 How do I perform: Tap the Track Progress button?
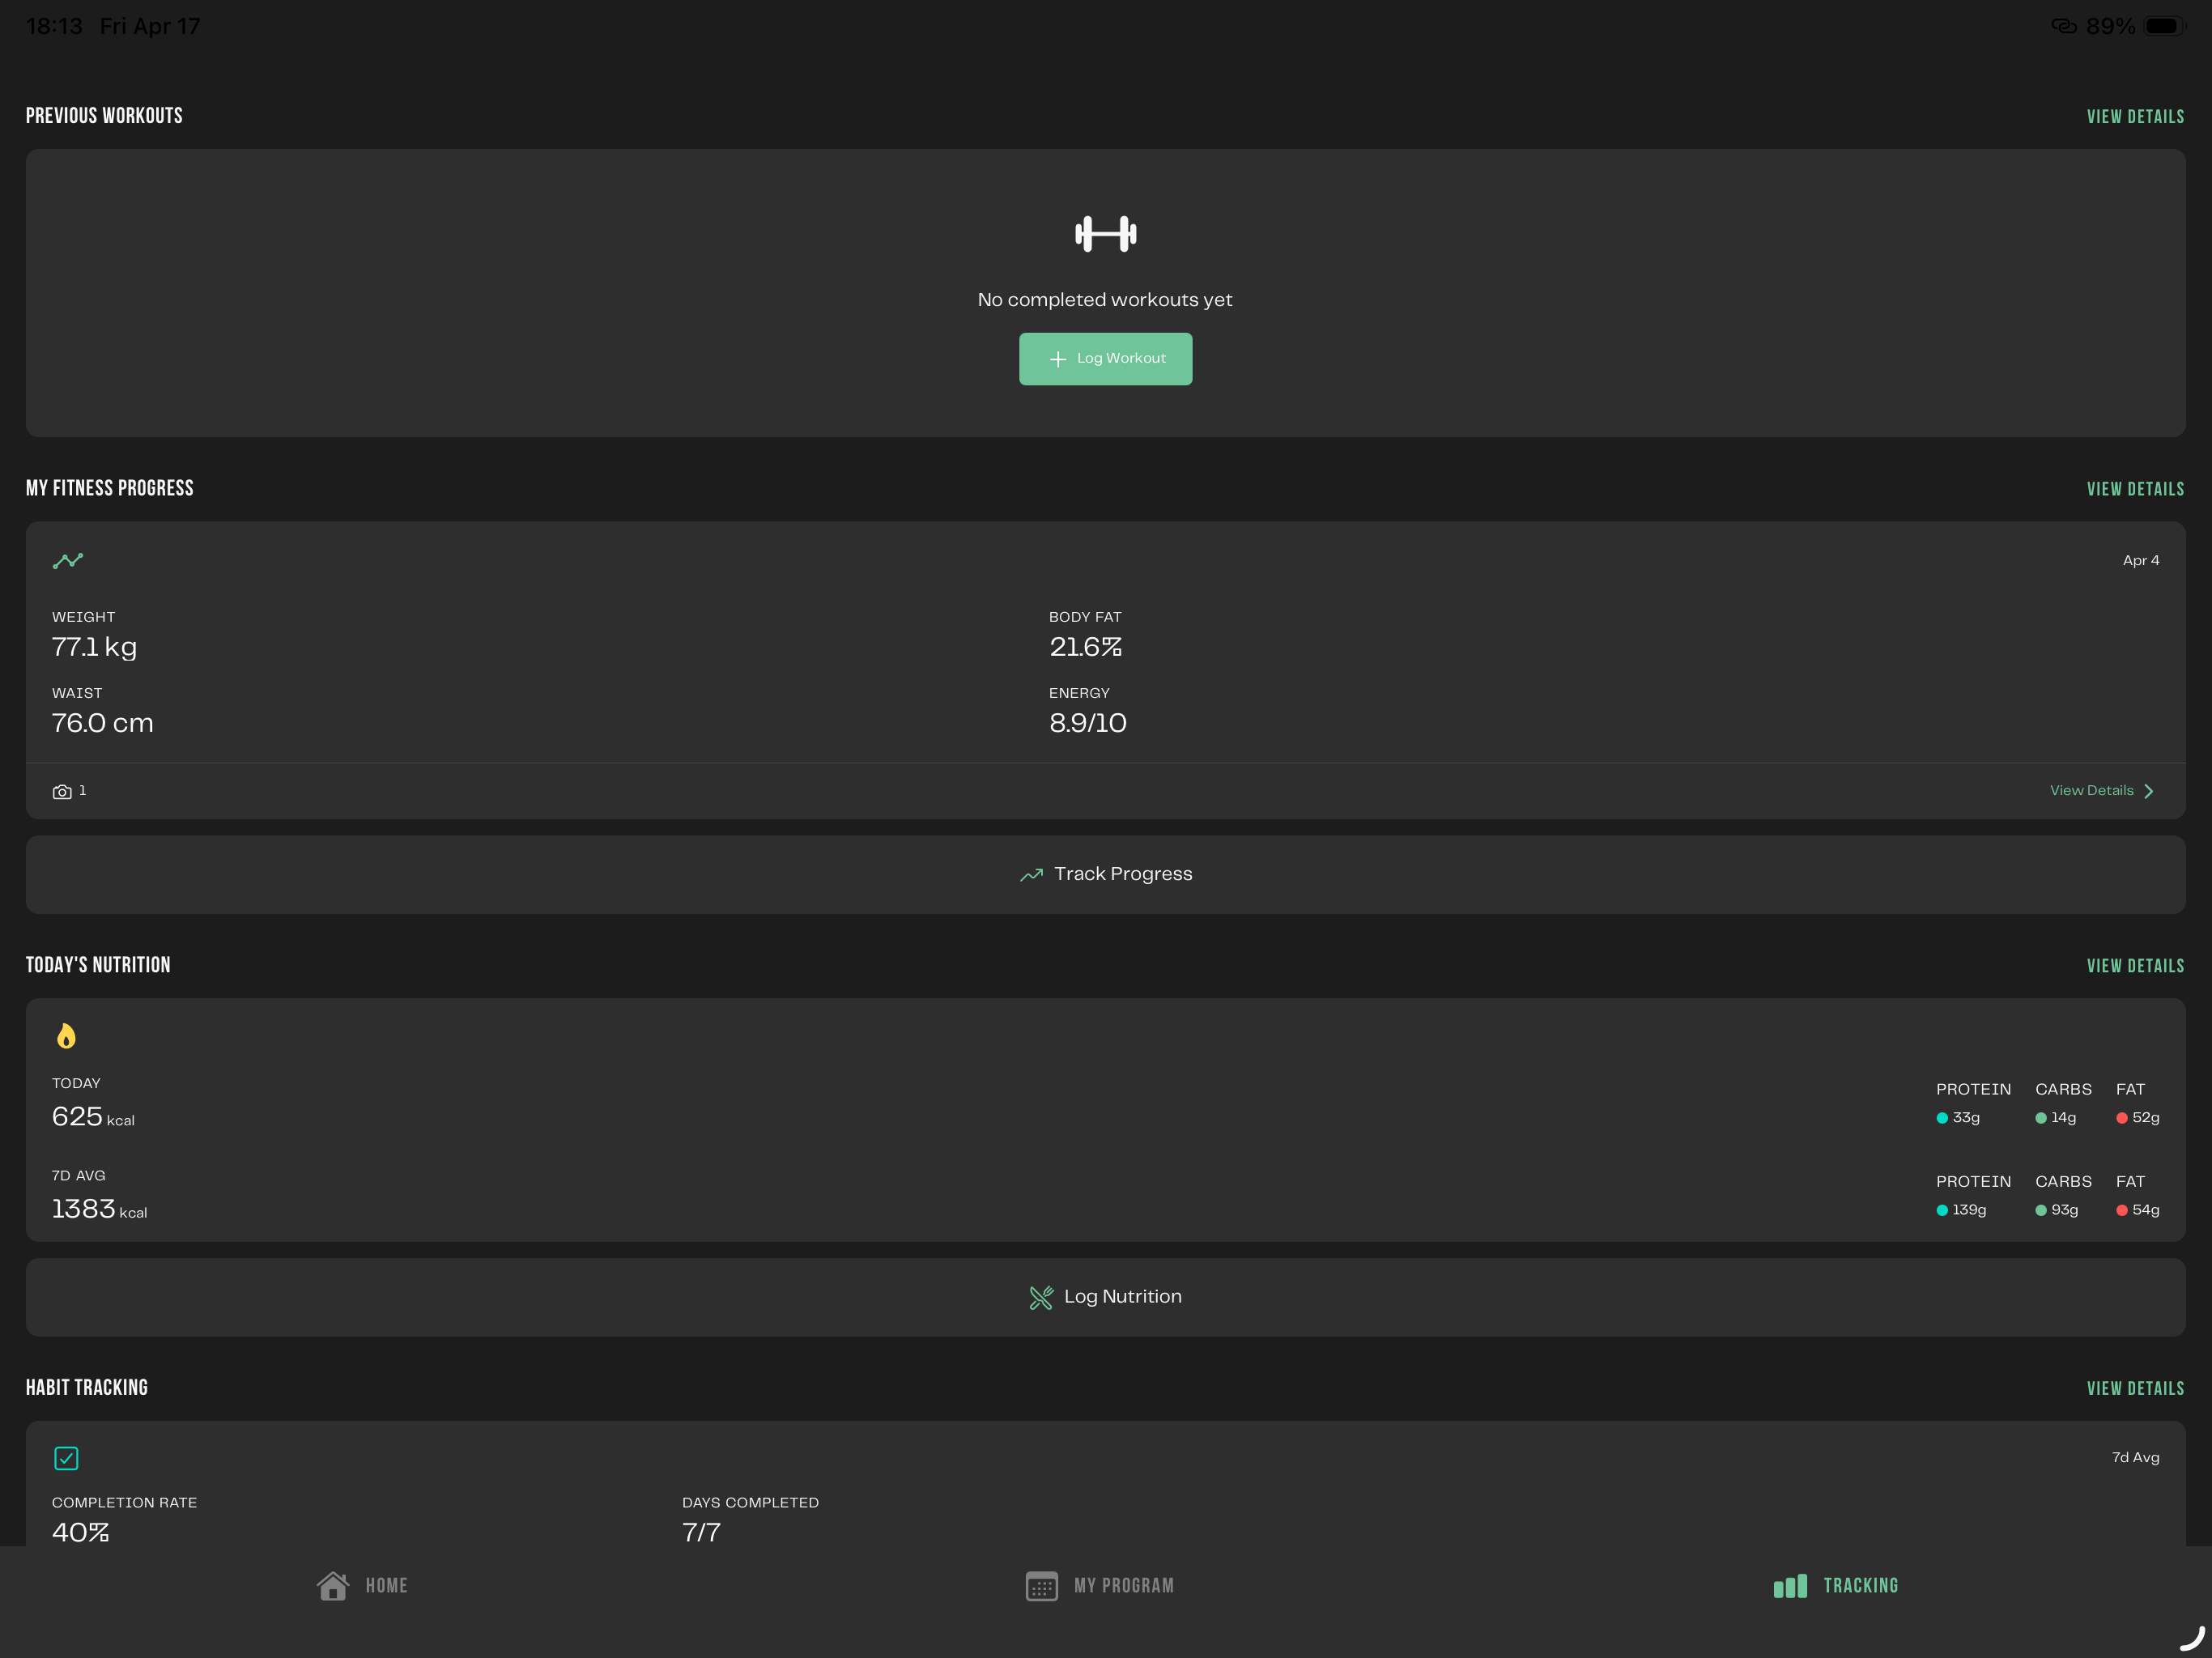1105,875
